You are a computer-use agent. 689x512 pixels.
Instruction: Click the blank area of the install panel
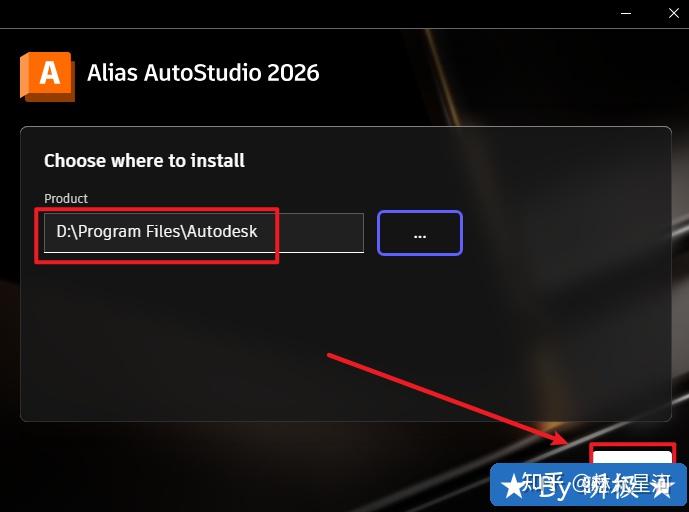coord(345,338)
